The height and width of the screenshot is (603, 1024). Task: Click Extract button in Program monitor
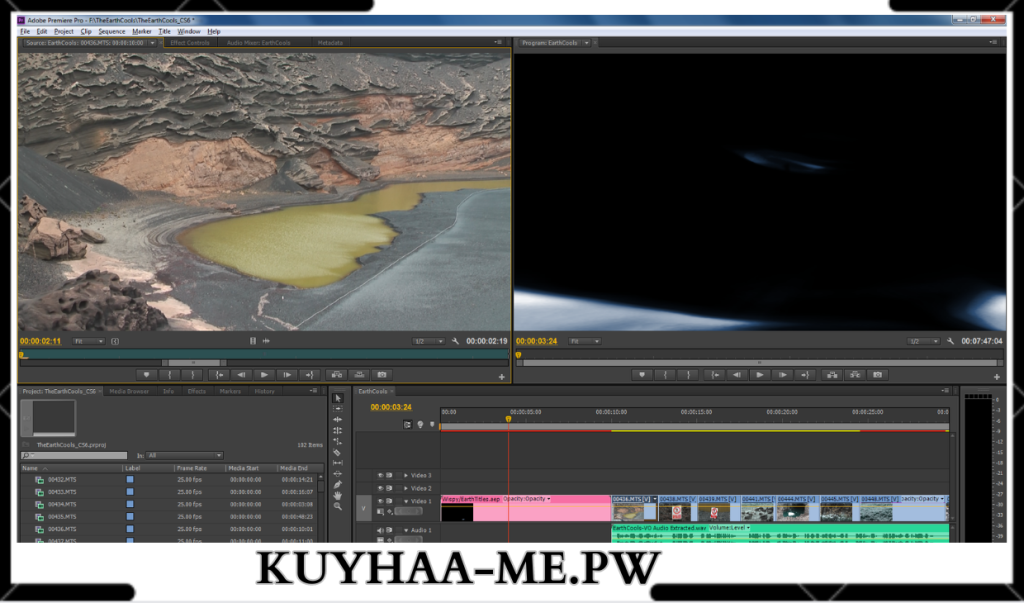pyautogui.click(x=855, y=375)
